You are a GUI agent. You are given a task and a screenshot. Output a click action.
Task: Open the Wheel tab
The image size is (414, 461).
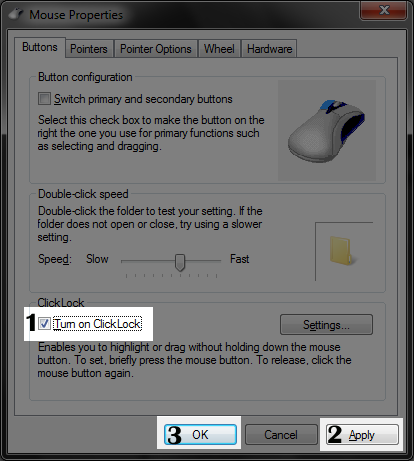219,49
